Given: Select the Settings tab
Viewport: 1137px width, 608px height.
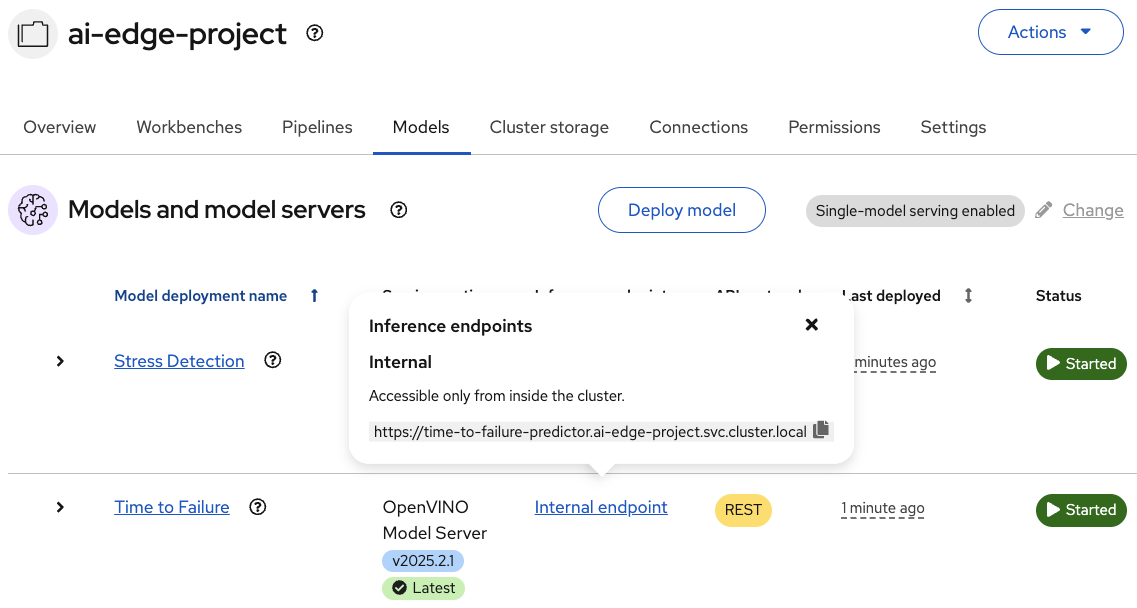Looking at the screenshot, I should [x=953, y=127].
